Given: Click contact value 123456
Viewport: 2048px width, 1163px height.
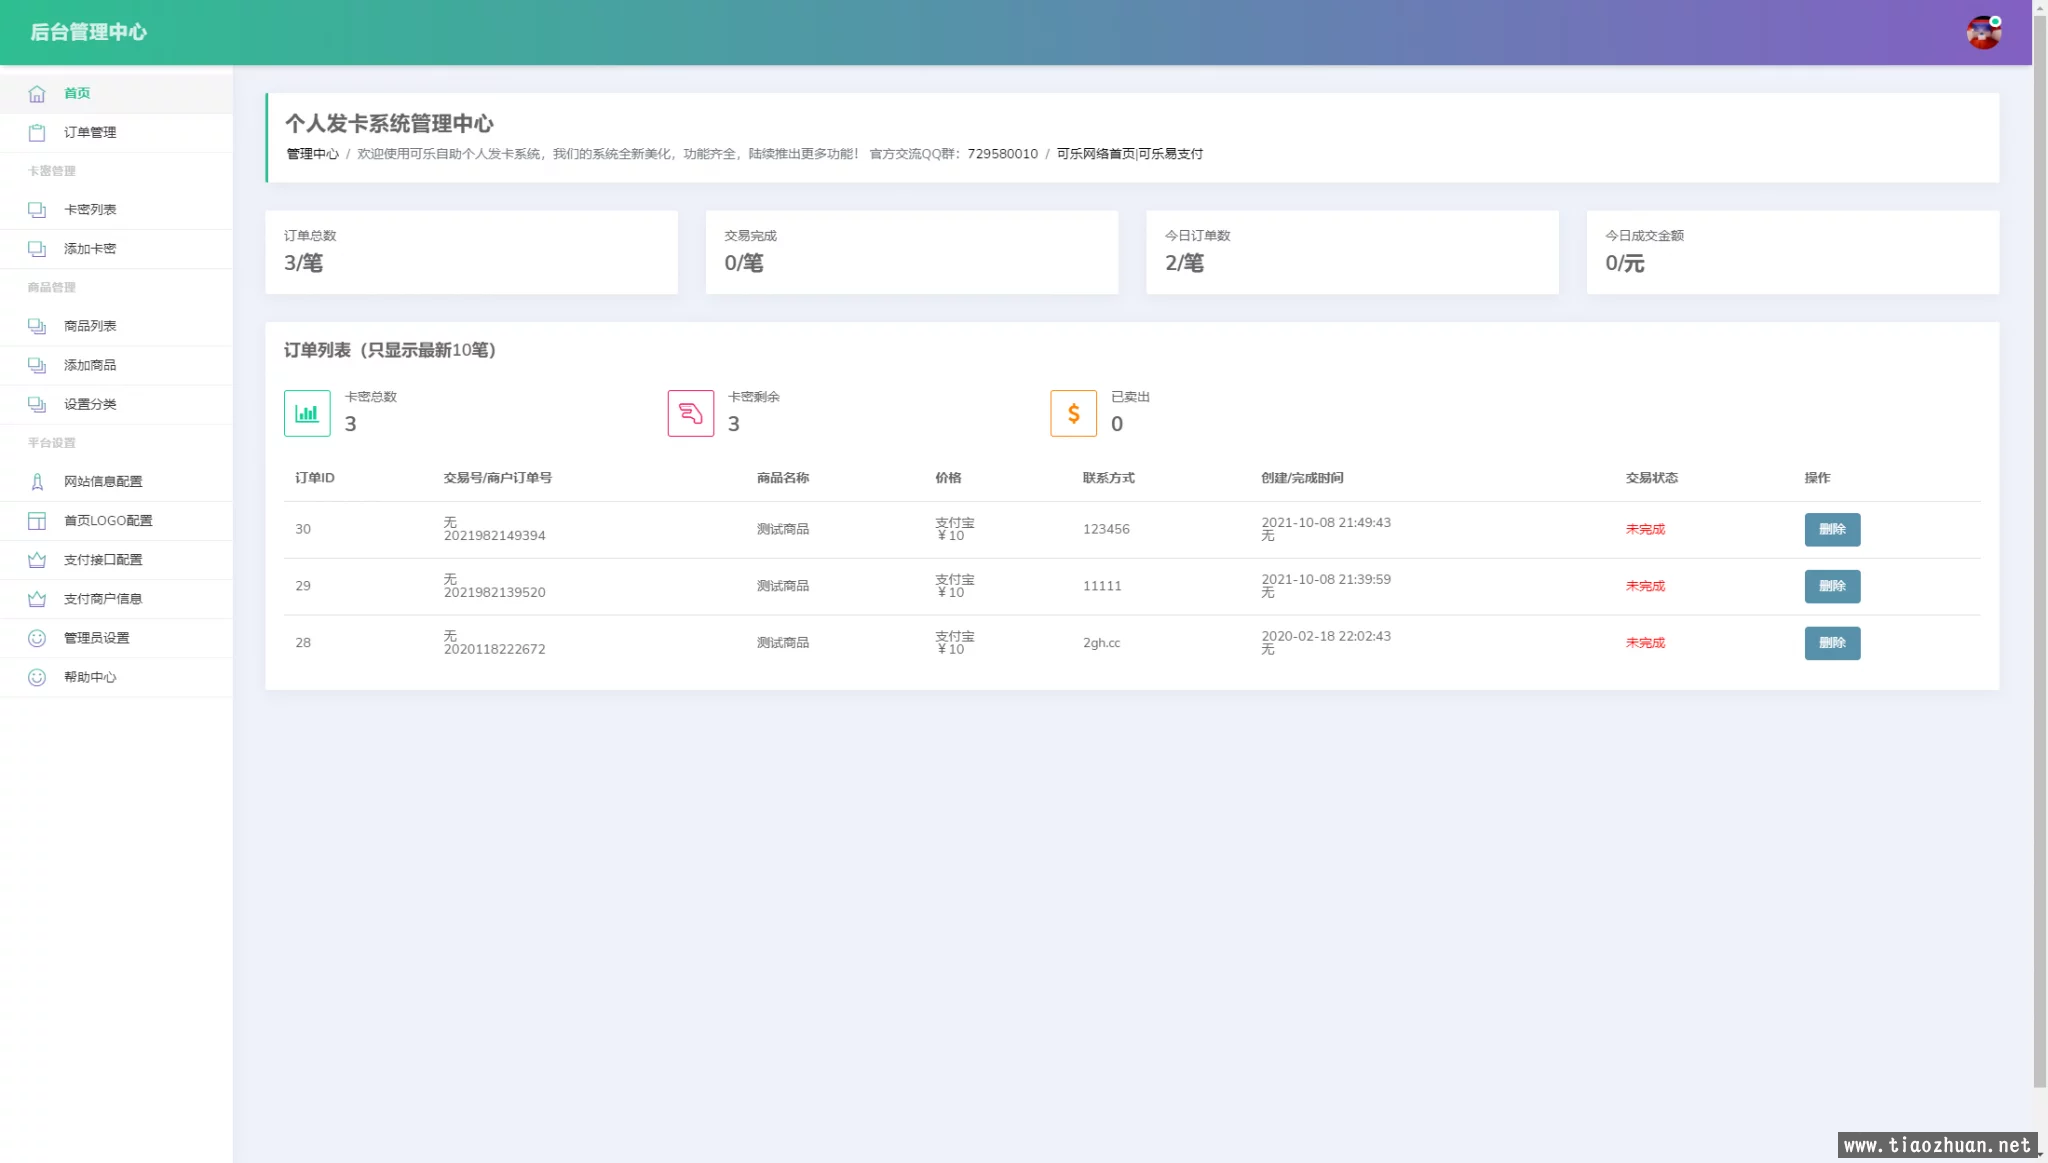Looking at the screenshot, I should pyautogui.click(x=1106, y=529).
